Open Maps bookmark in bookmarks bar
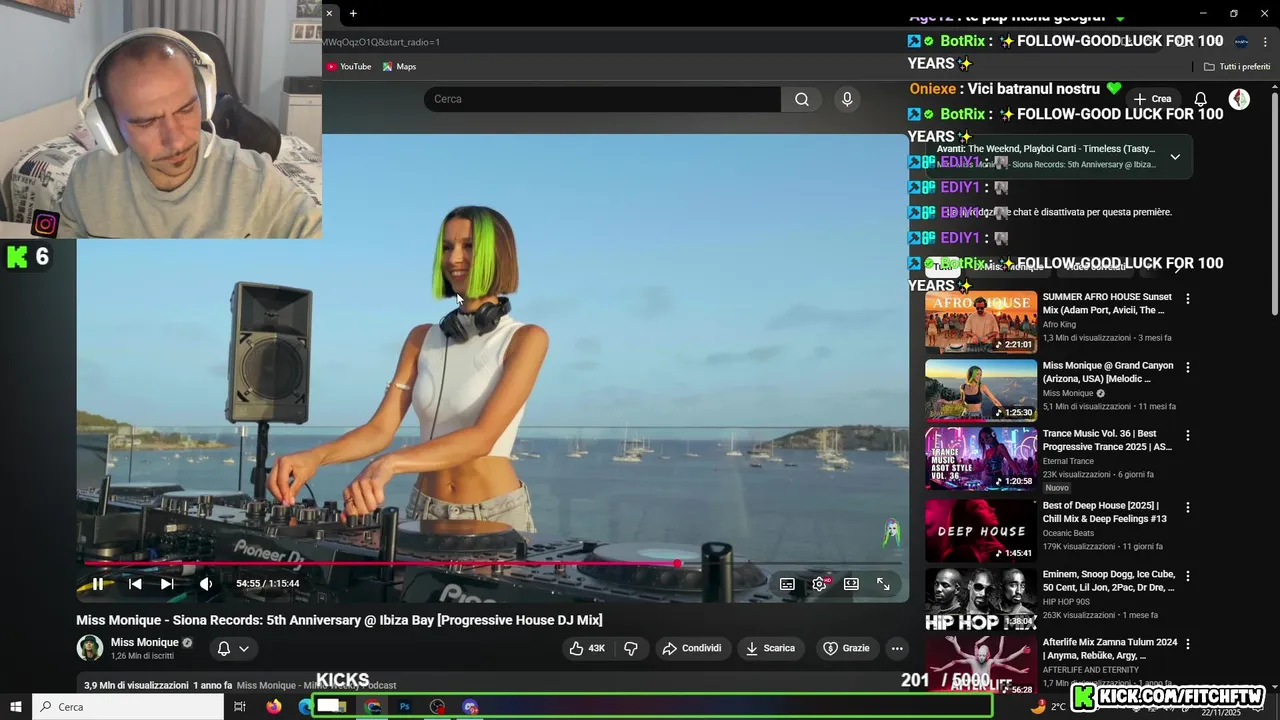Screen dimensions: 1280x720 pyautogui.click(x=399, y=67)
